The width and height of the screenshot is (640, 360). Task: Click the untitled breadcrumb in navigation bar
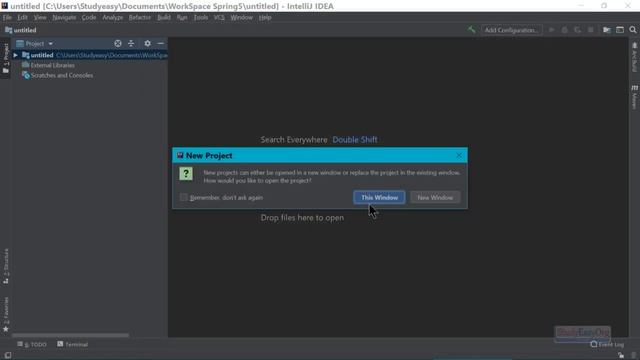[x=21, y=30]
